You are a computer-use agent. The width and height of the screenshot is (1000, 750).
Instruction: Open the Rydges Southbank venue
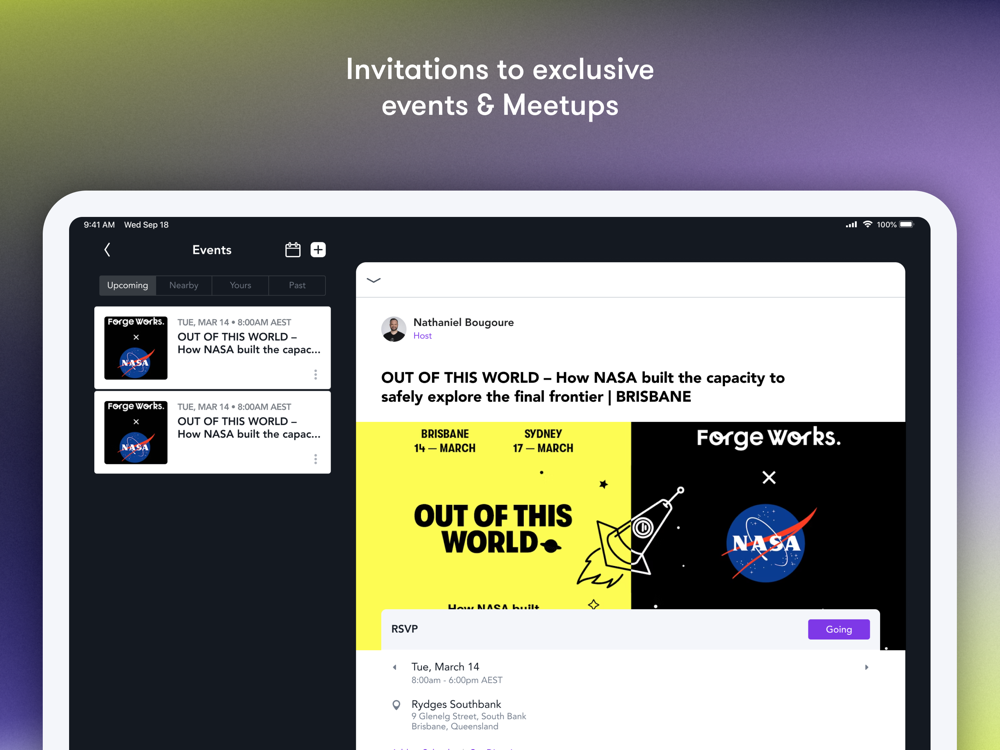pos(456,704)
